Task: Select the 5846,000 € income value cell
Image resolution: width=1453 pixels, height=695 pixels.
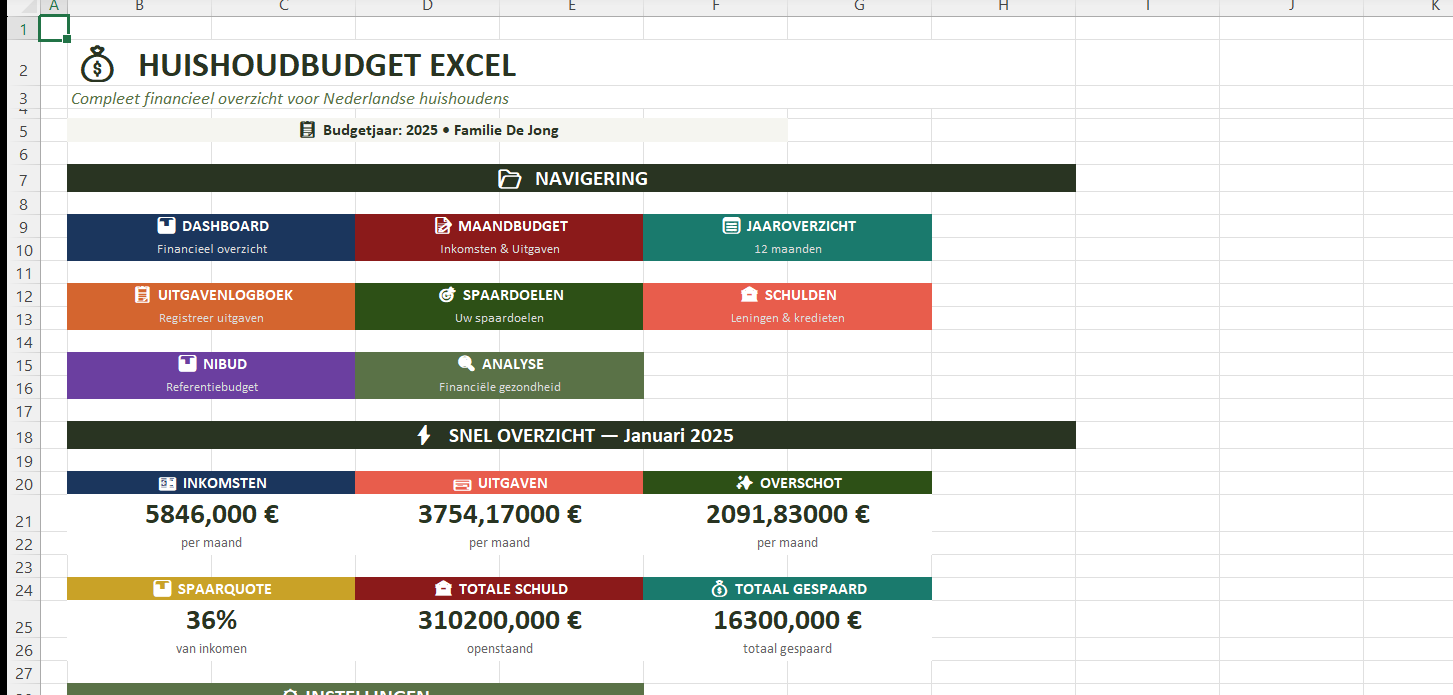Action: pos(211,515)
